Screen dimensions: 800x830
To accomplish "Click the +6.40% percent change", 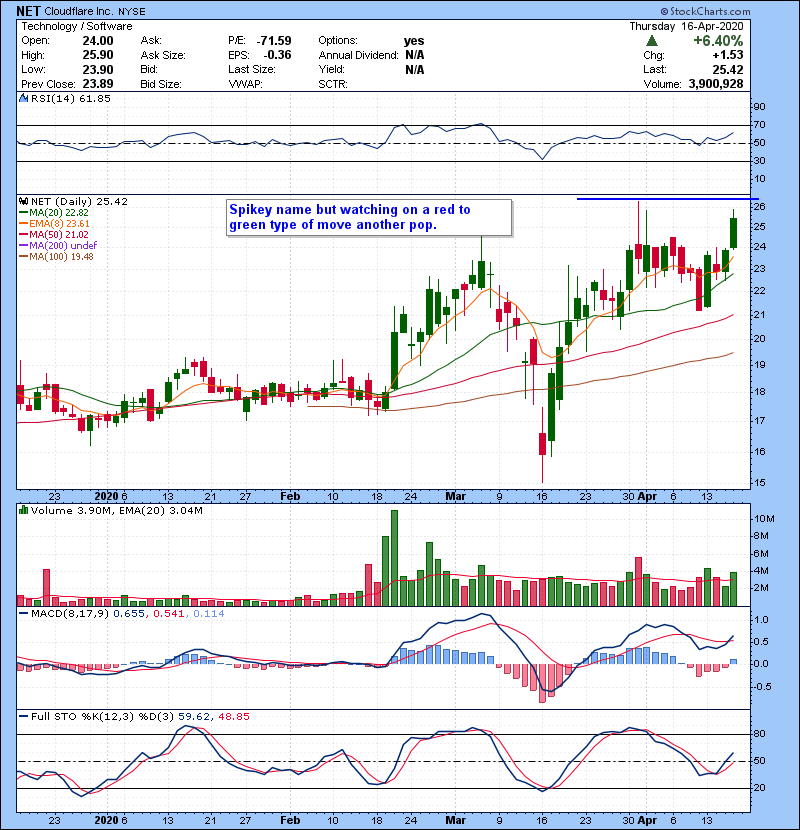I will pos(718,41).
